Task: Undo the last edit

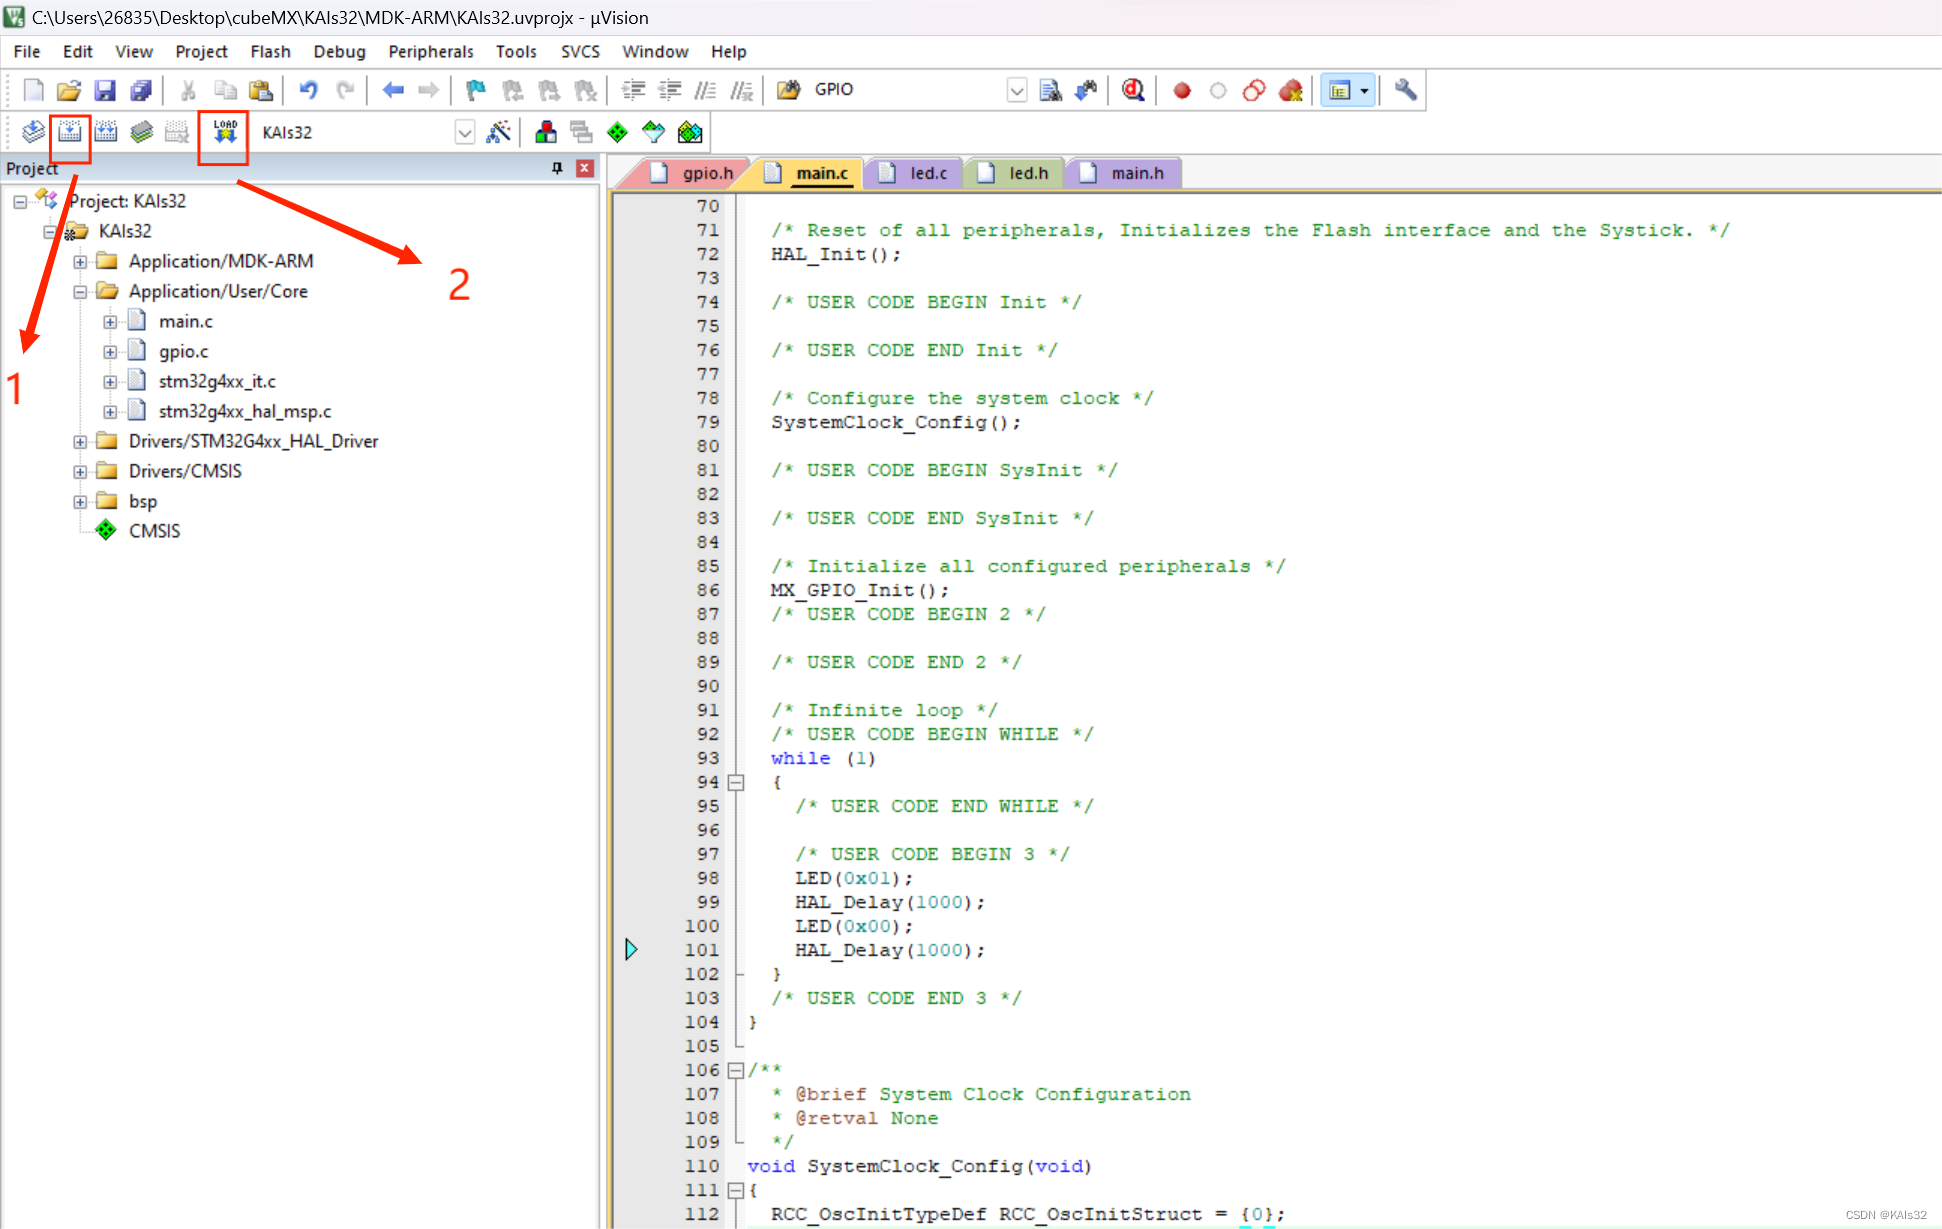Action: 308,90
